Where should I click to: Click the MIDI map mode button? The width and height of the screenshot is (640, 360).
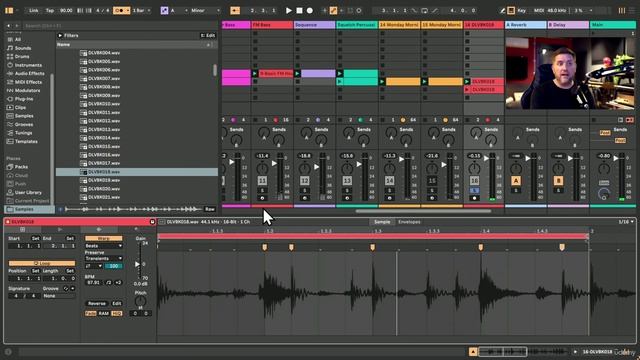pyautogui.click(x=539, y=10)
